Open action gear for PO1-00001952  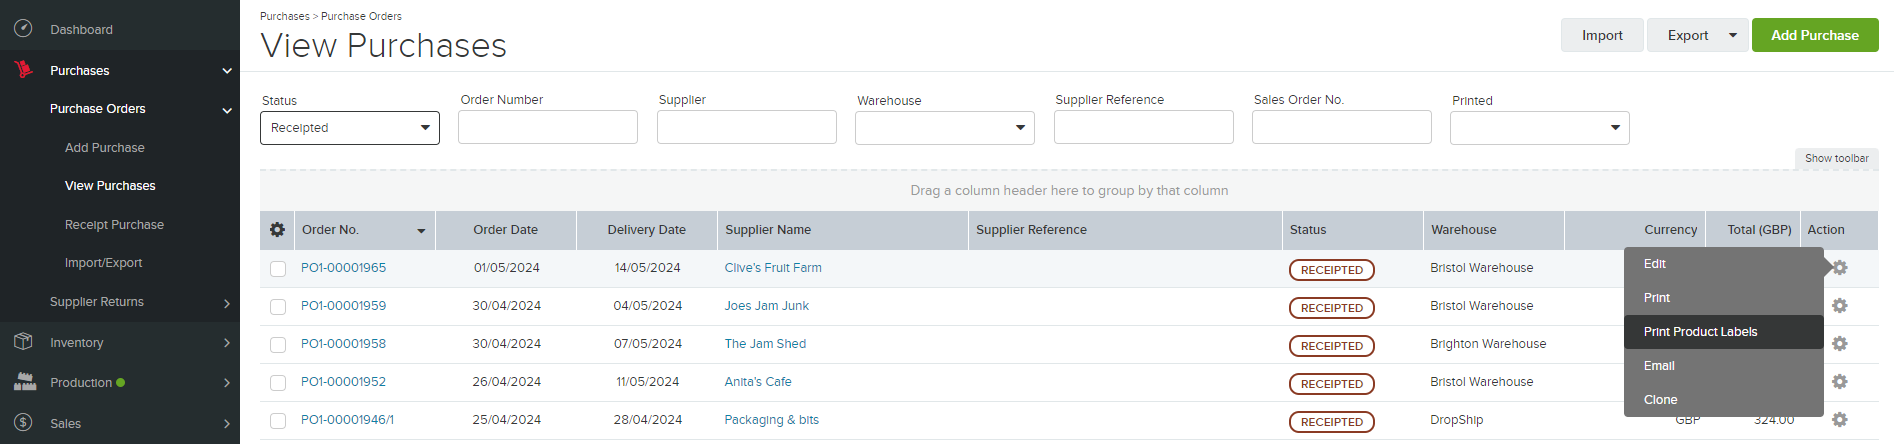(1839, 382)
